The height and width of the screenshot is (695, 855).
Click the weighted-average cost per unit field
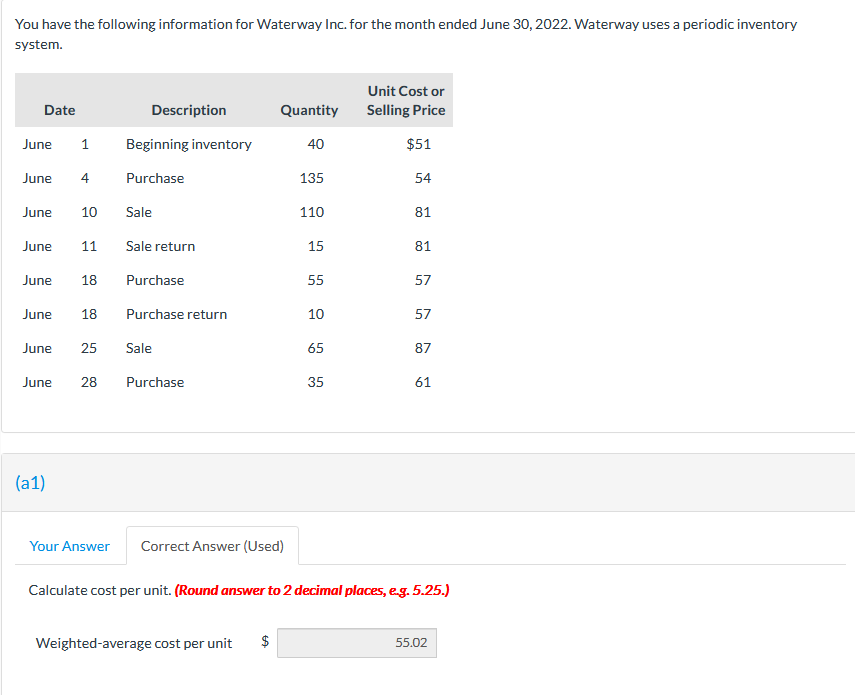click(x=357, y=643)
